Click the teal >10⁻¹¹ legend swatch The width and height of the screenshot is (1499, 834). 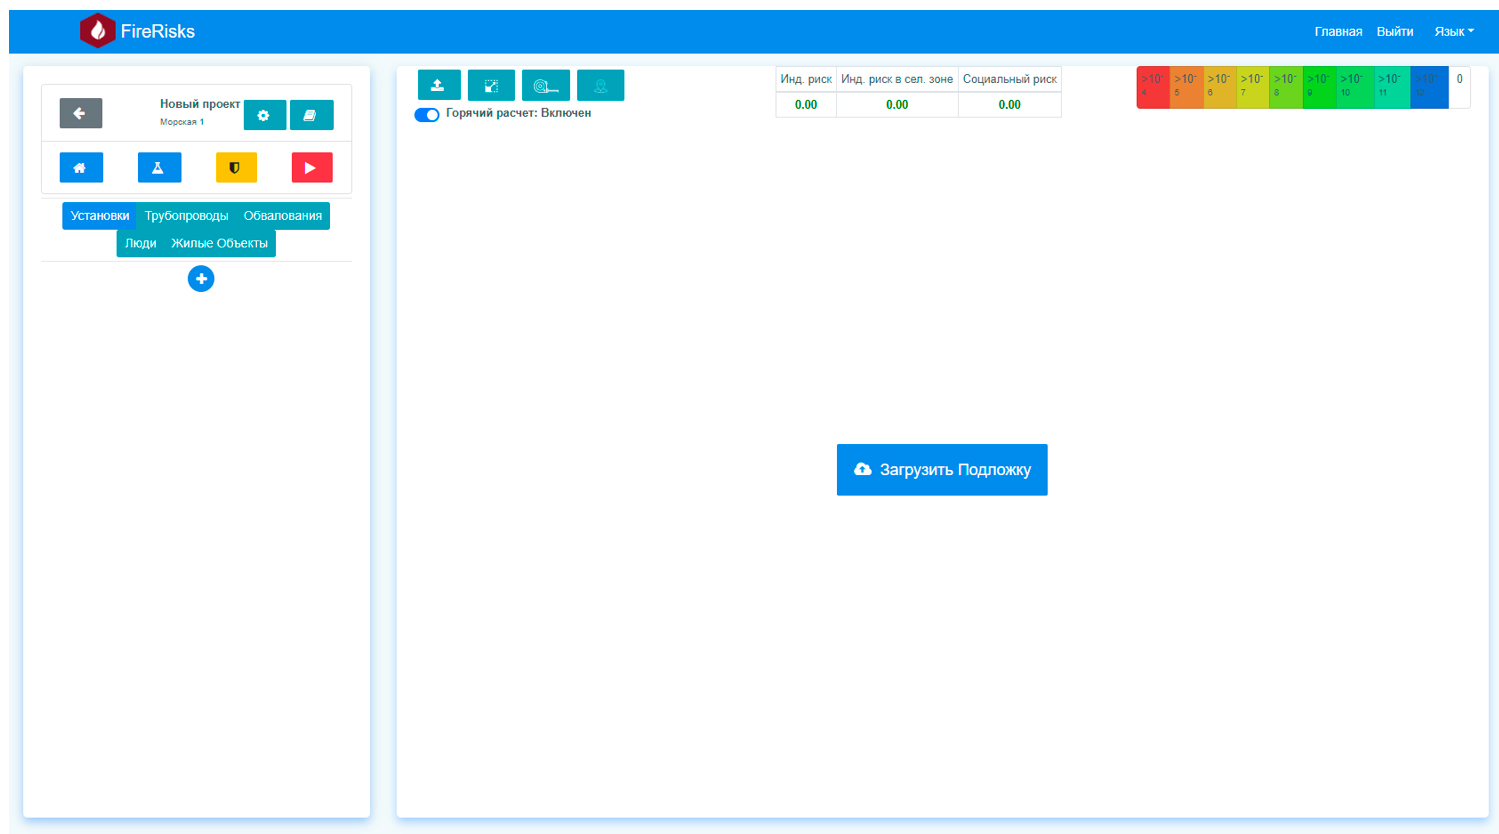coord(1393,87)
